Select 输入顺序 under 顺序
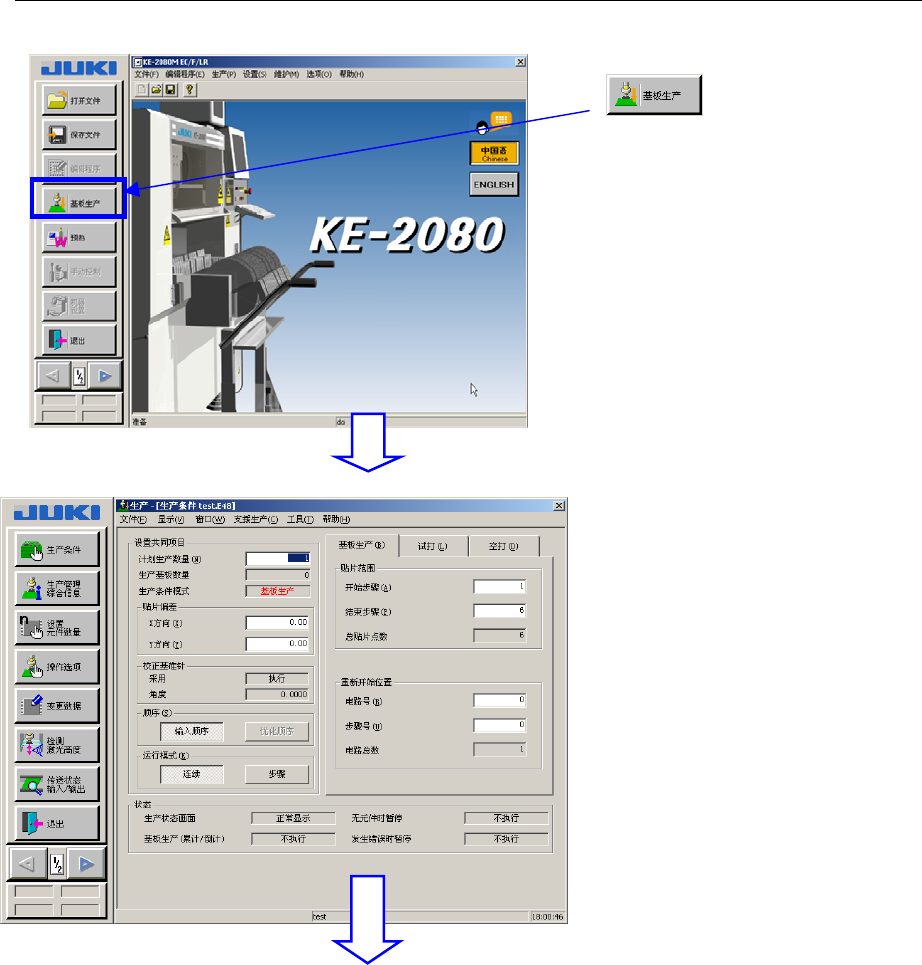The image size is (922, 965). (192, 731)
